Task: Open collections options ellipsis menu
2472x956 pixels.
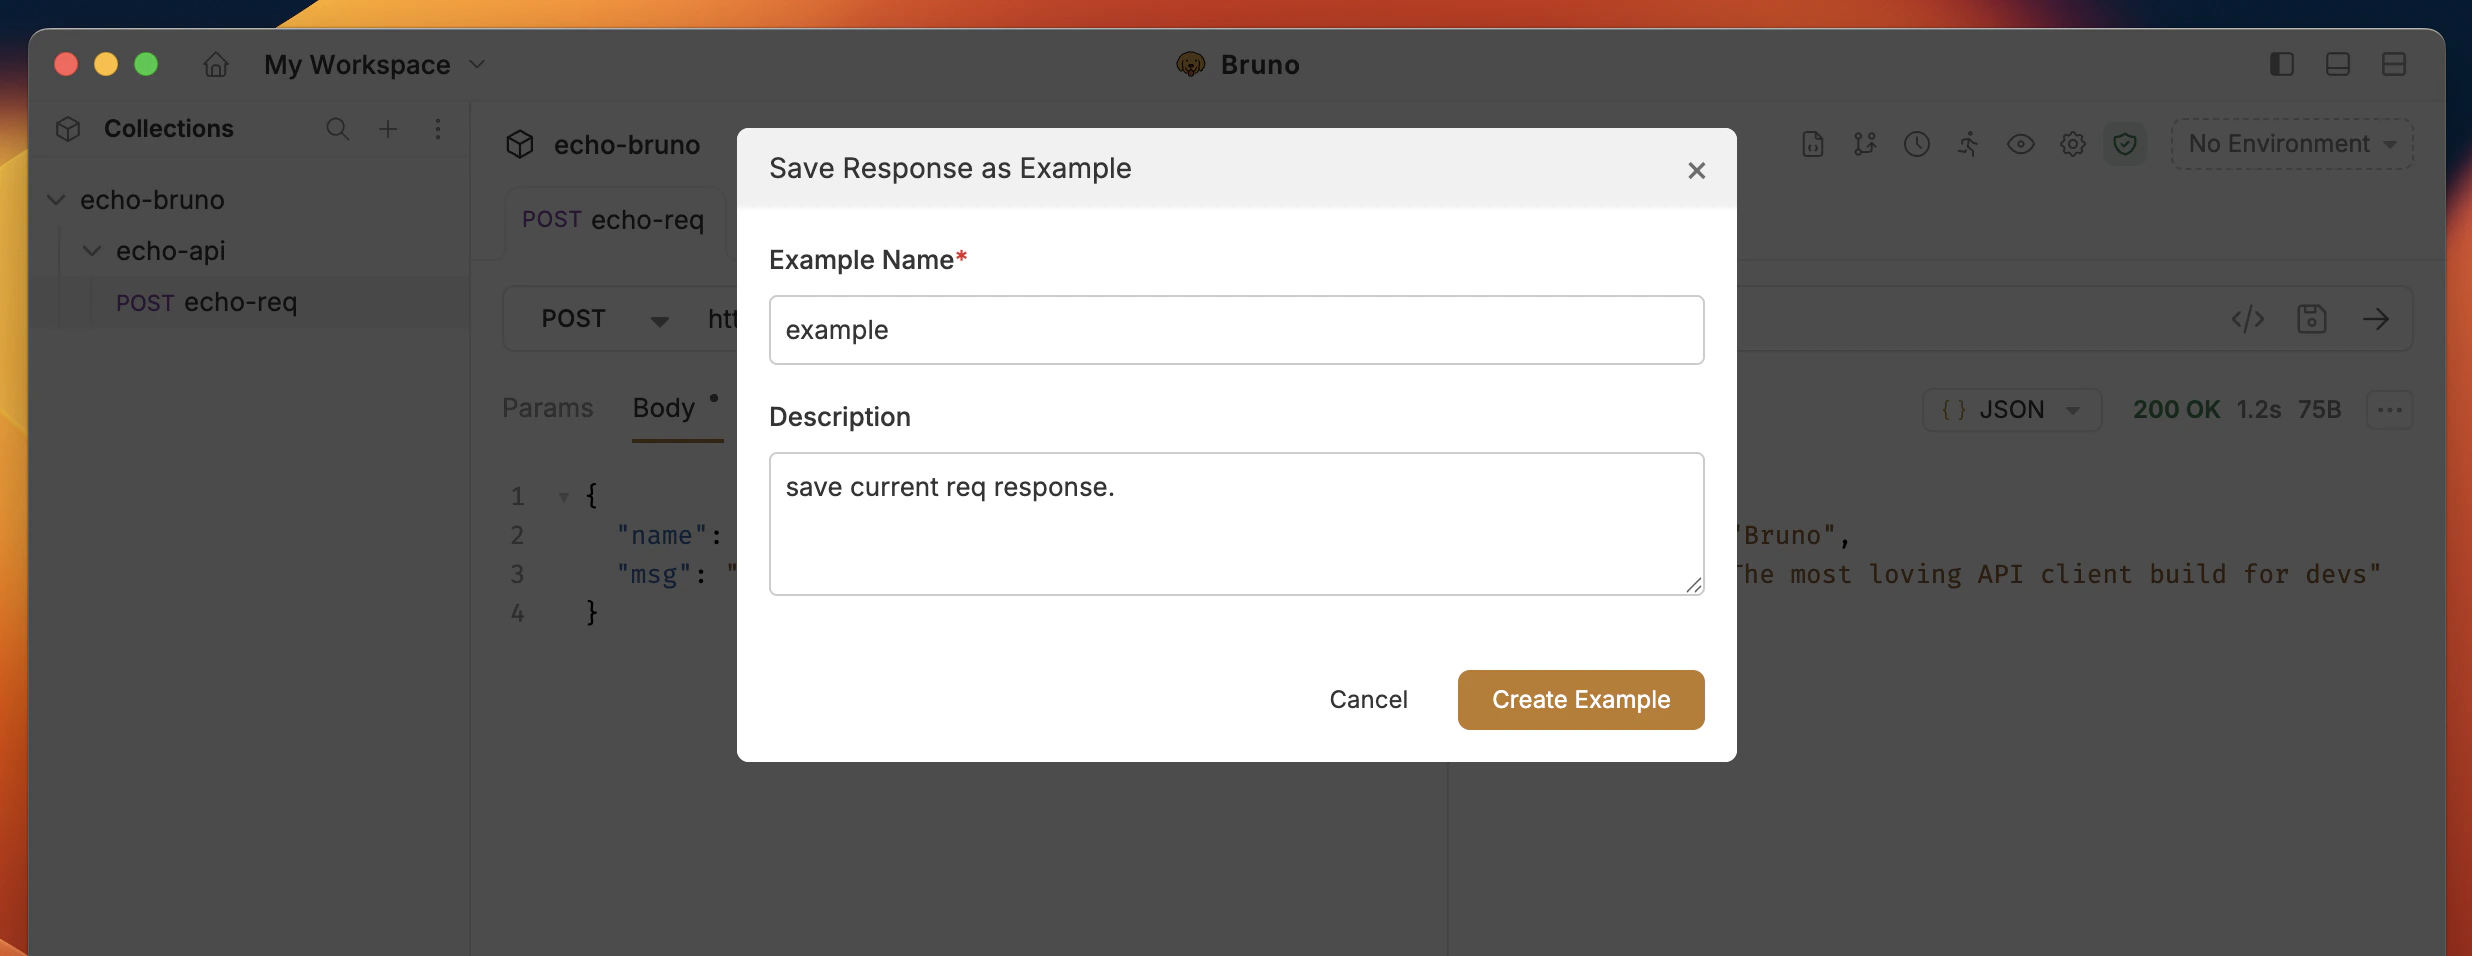Action: pyautogui.click(x=437, y=129)
